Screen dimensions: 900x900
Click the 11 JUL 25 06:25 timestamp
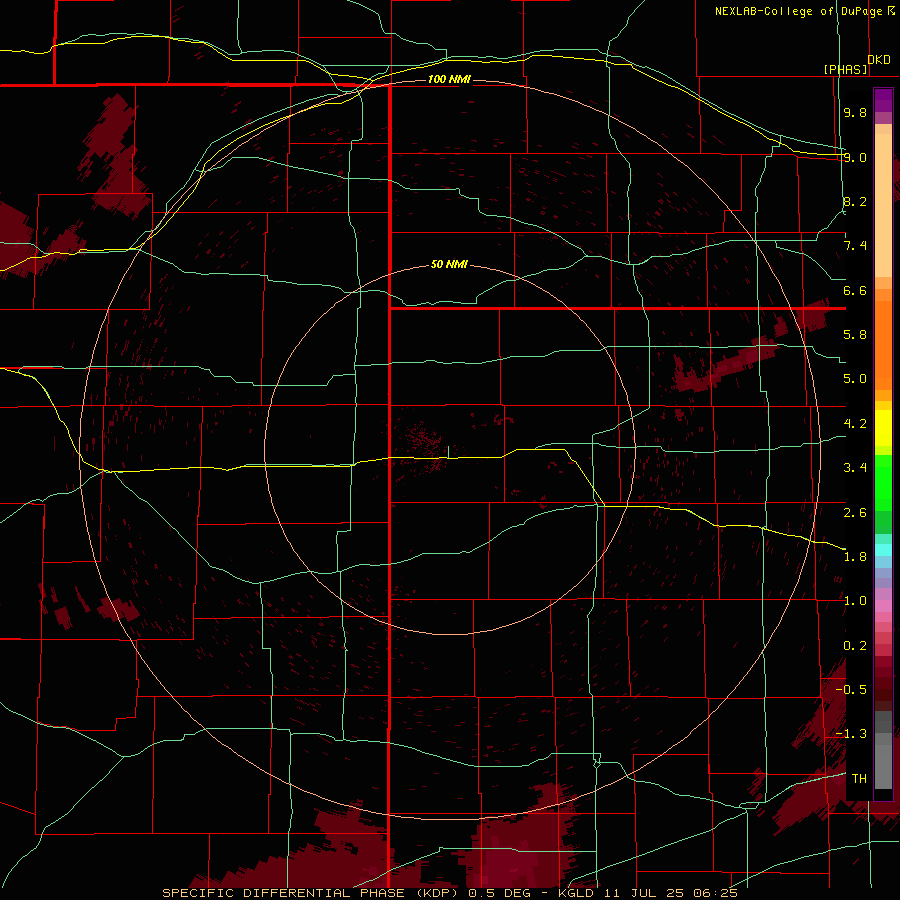(670, 893)
